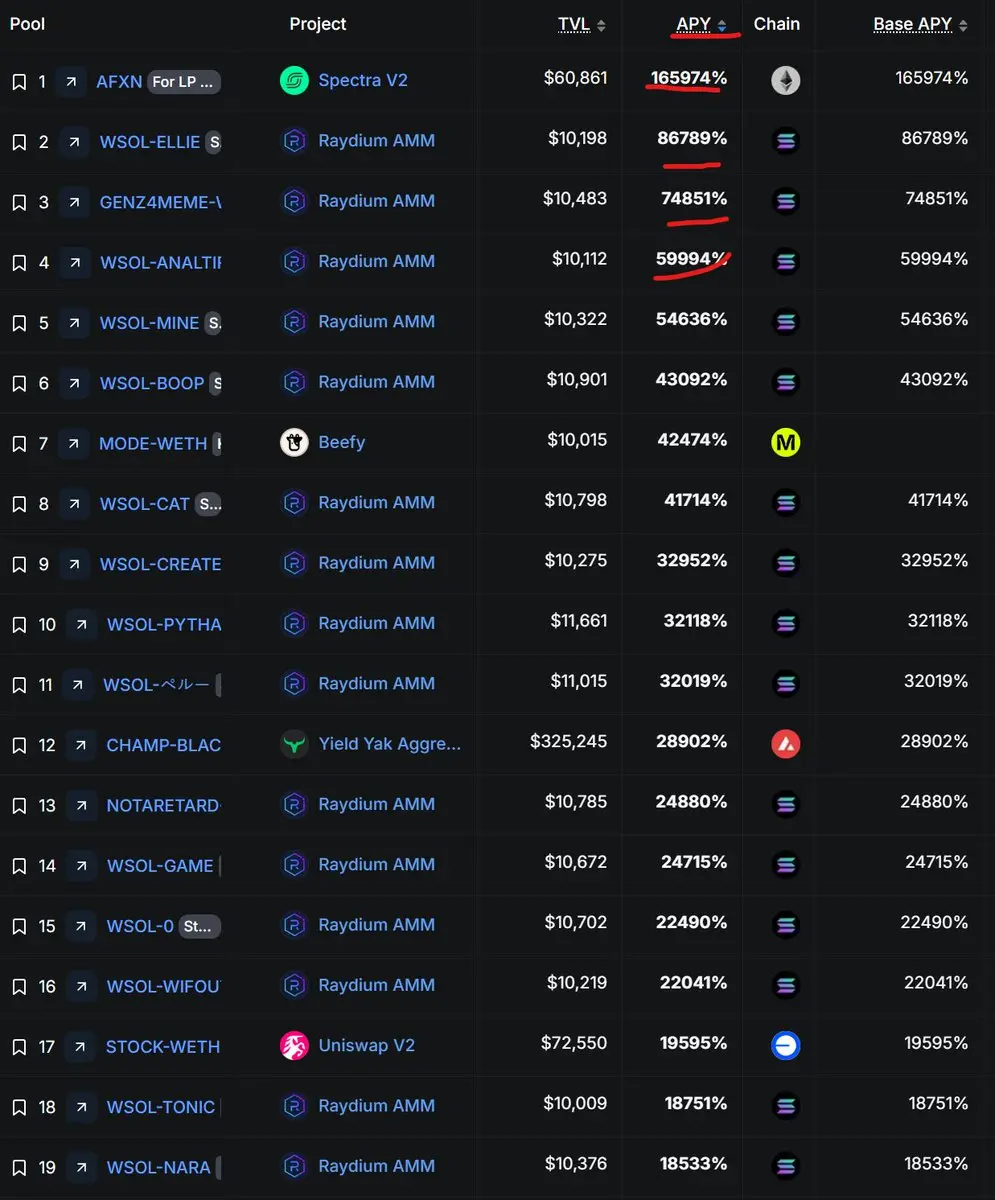Bookmark the AFXN pool in row 1
This screenshot has height=1200, width=995.
19,82
